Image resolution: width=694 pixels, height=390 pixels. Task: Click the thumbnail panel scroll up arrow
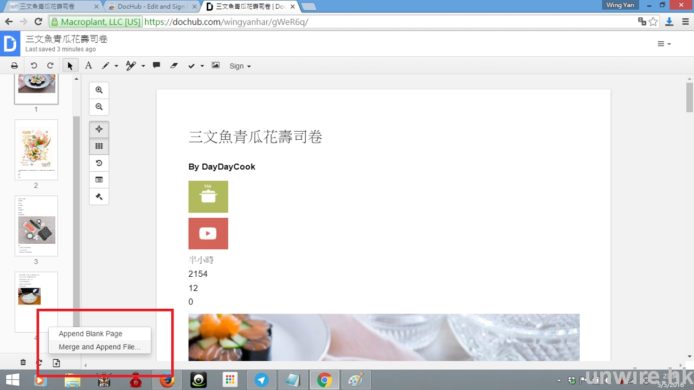pos(77,79)
